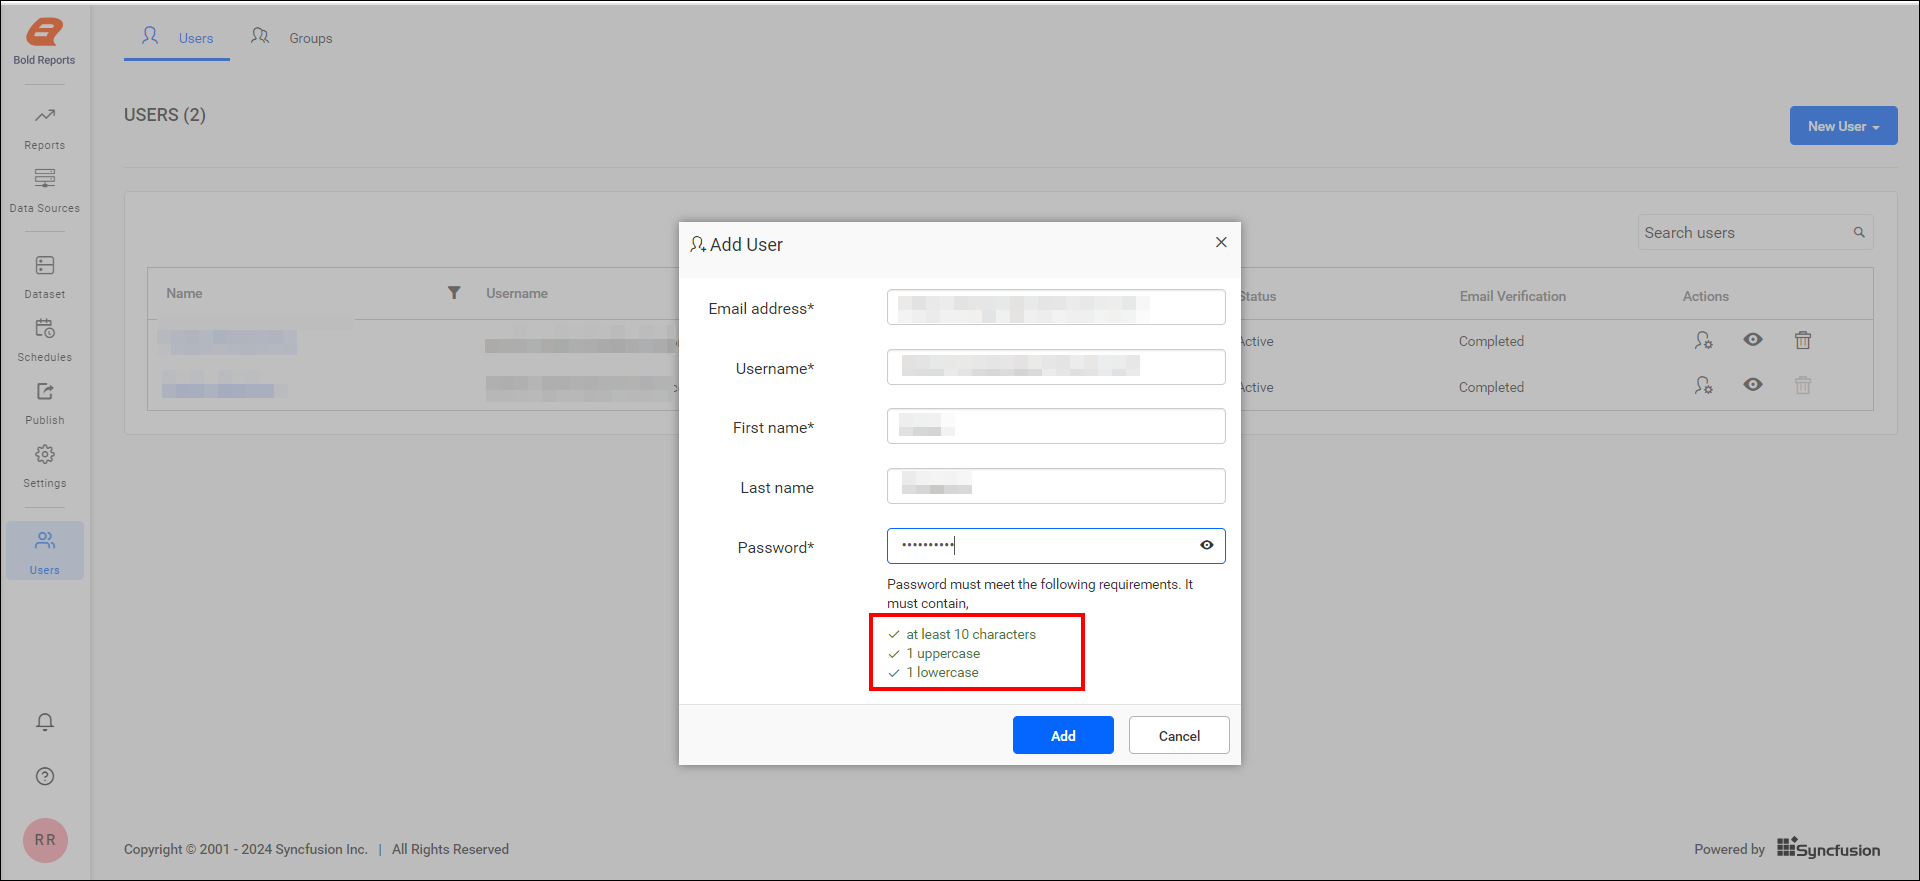The height and width of the screenshot is (881, 1920).
Task: View first user row with eye icon
Action: (1753, 339)
